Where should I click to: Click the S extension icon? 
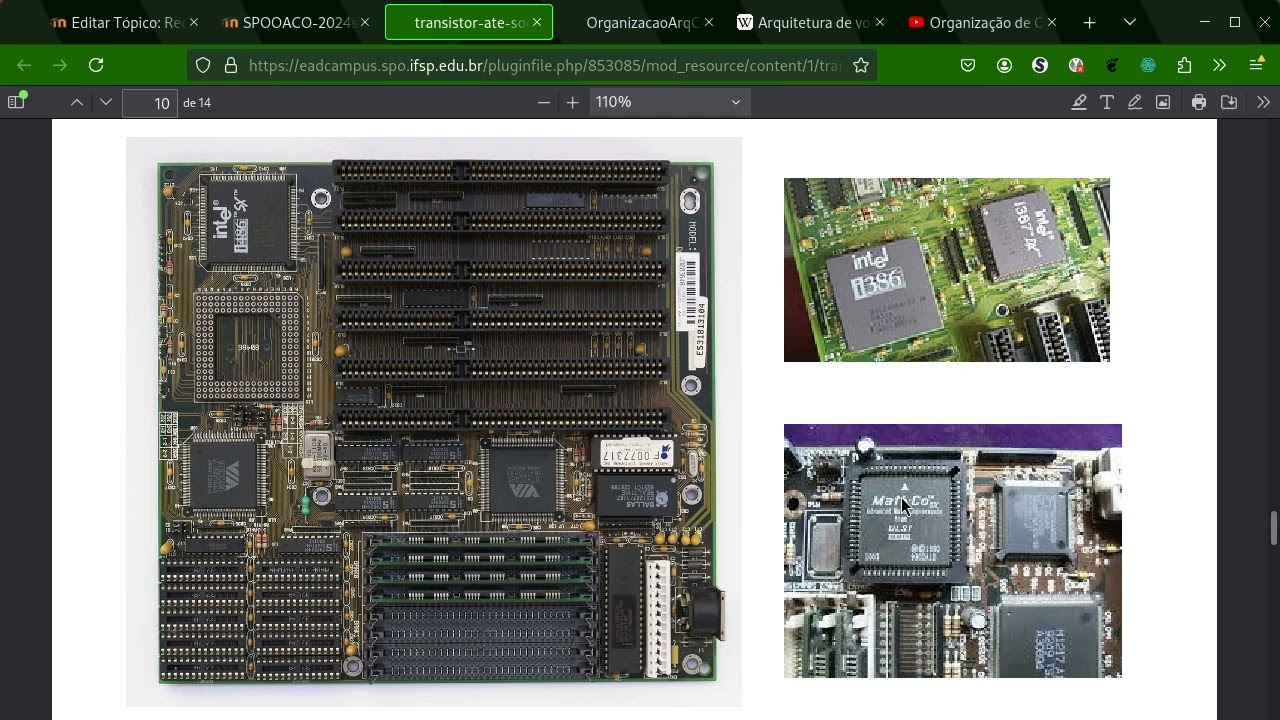(1040, 65)
